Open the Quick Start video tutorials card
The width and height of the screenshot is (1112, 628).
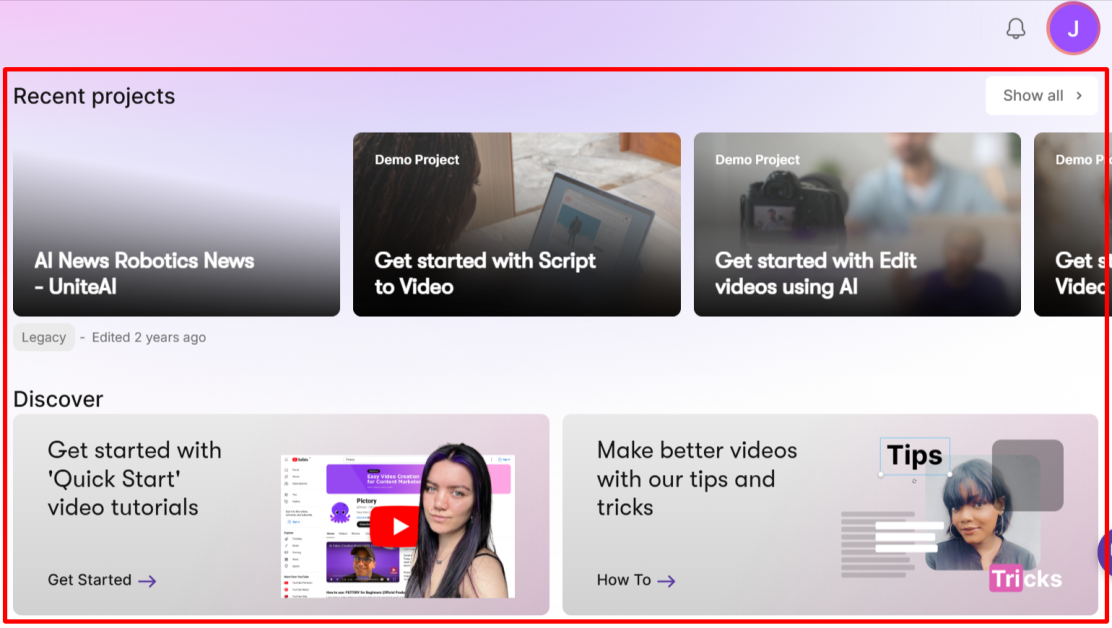281,515
